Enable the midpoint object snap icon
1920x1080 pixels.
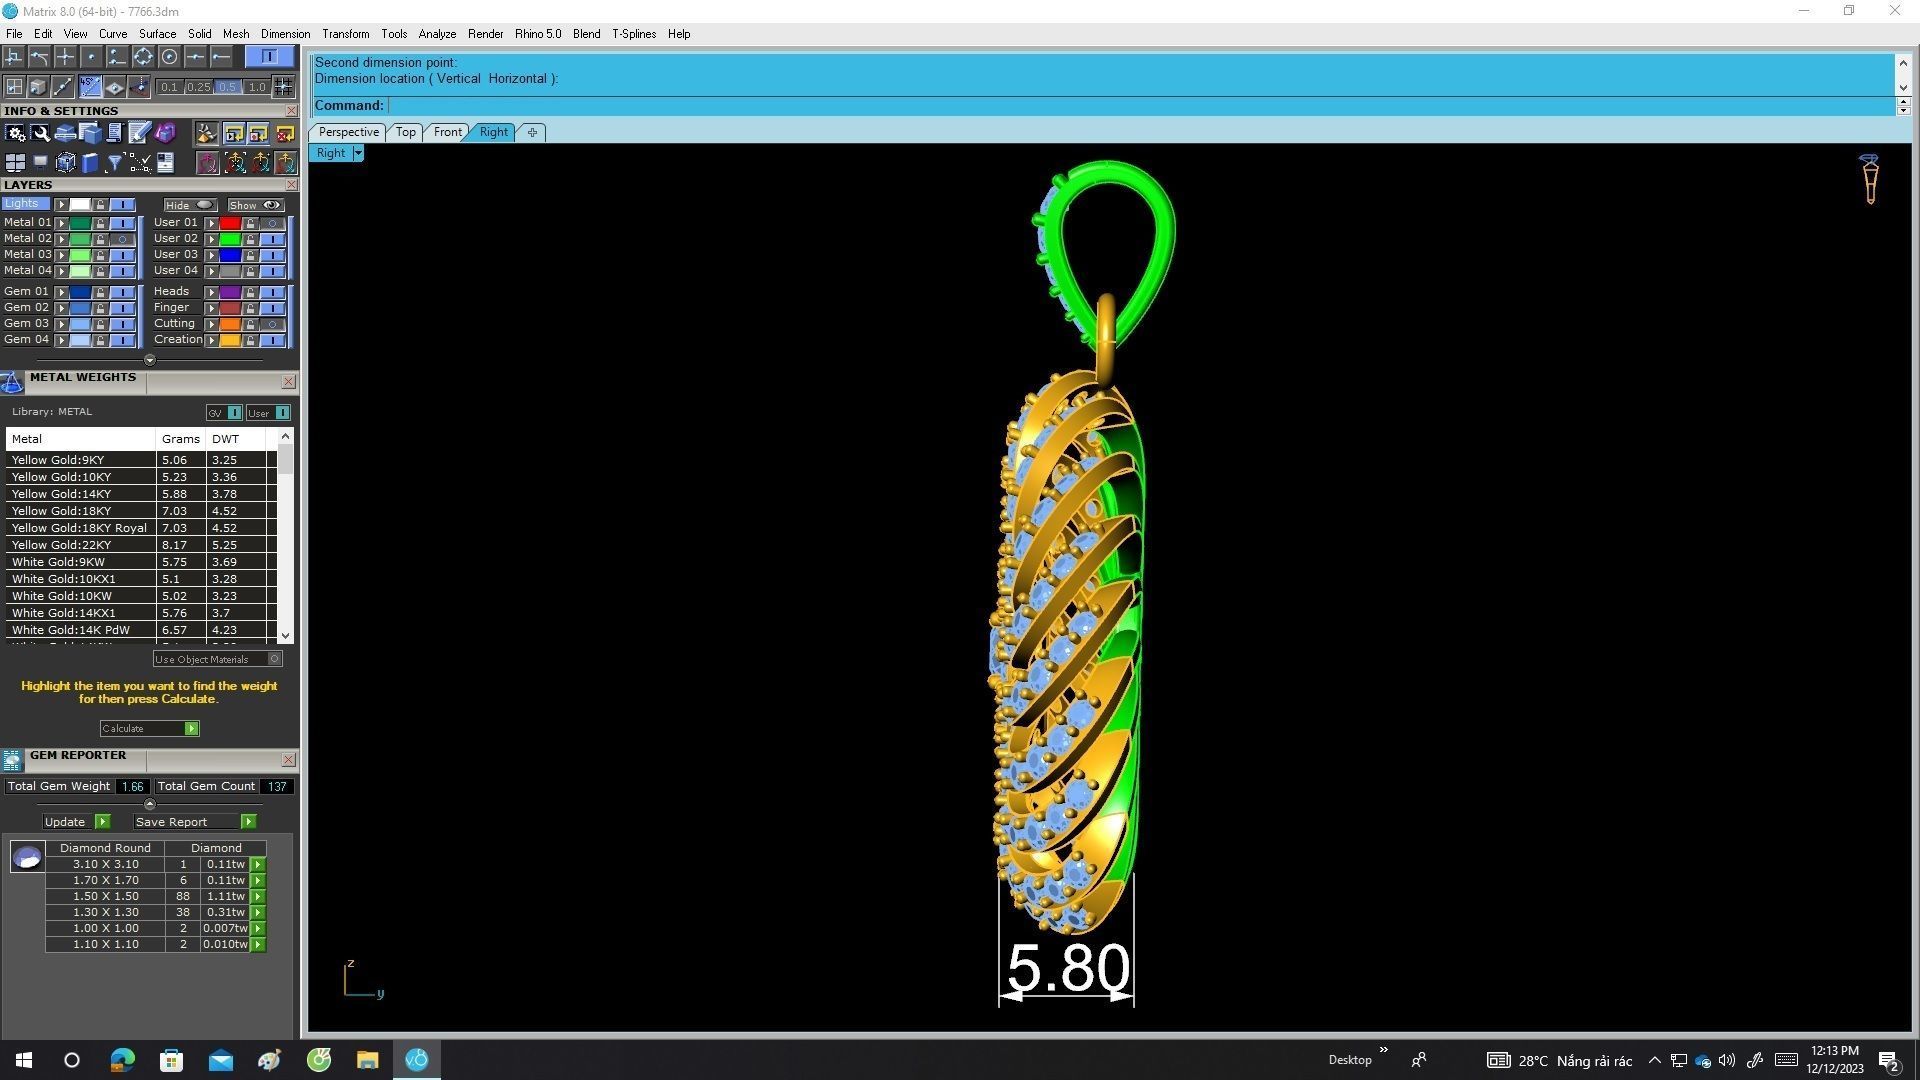(x=195, y=57)
